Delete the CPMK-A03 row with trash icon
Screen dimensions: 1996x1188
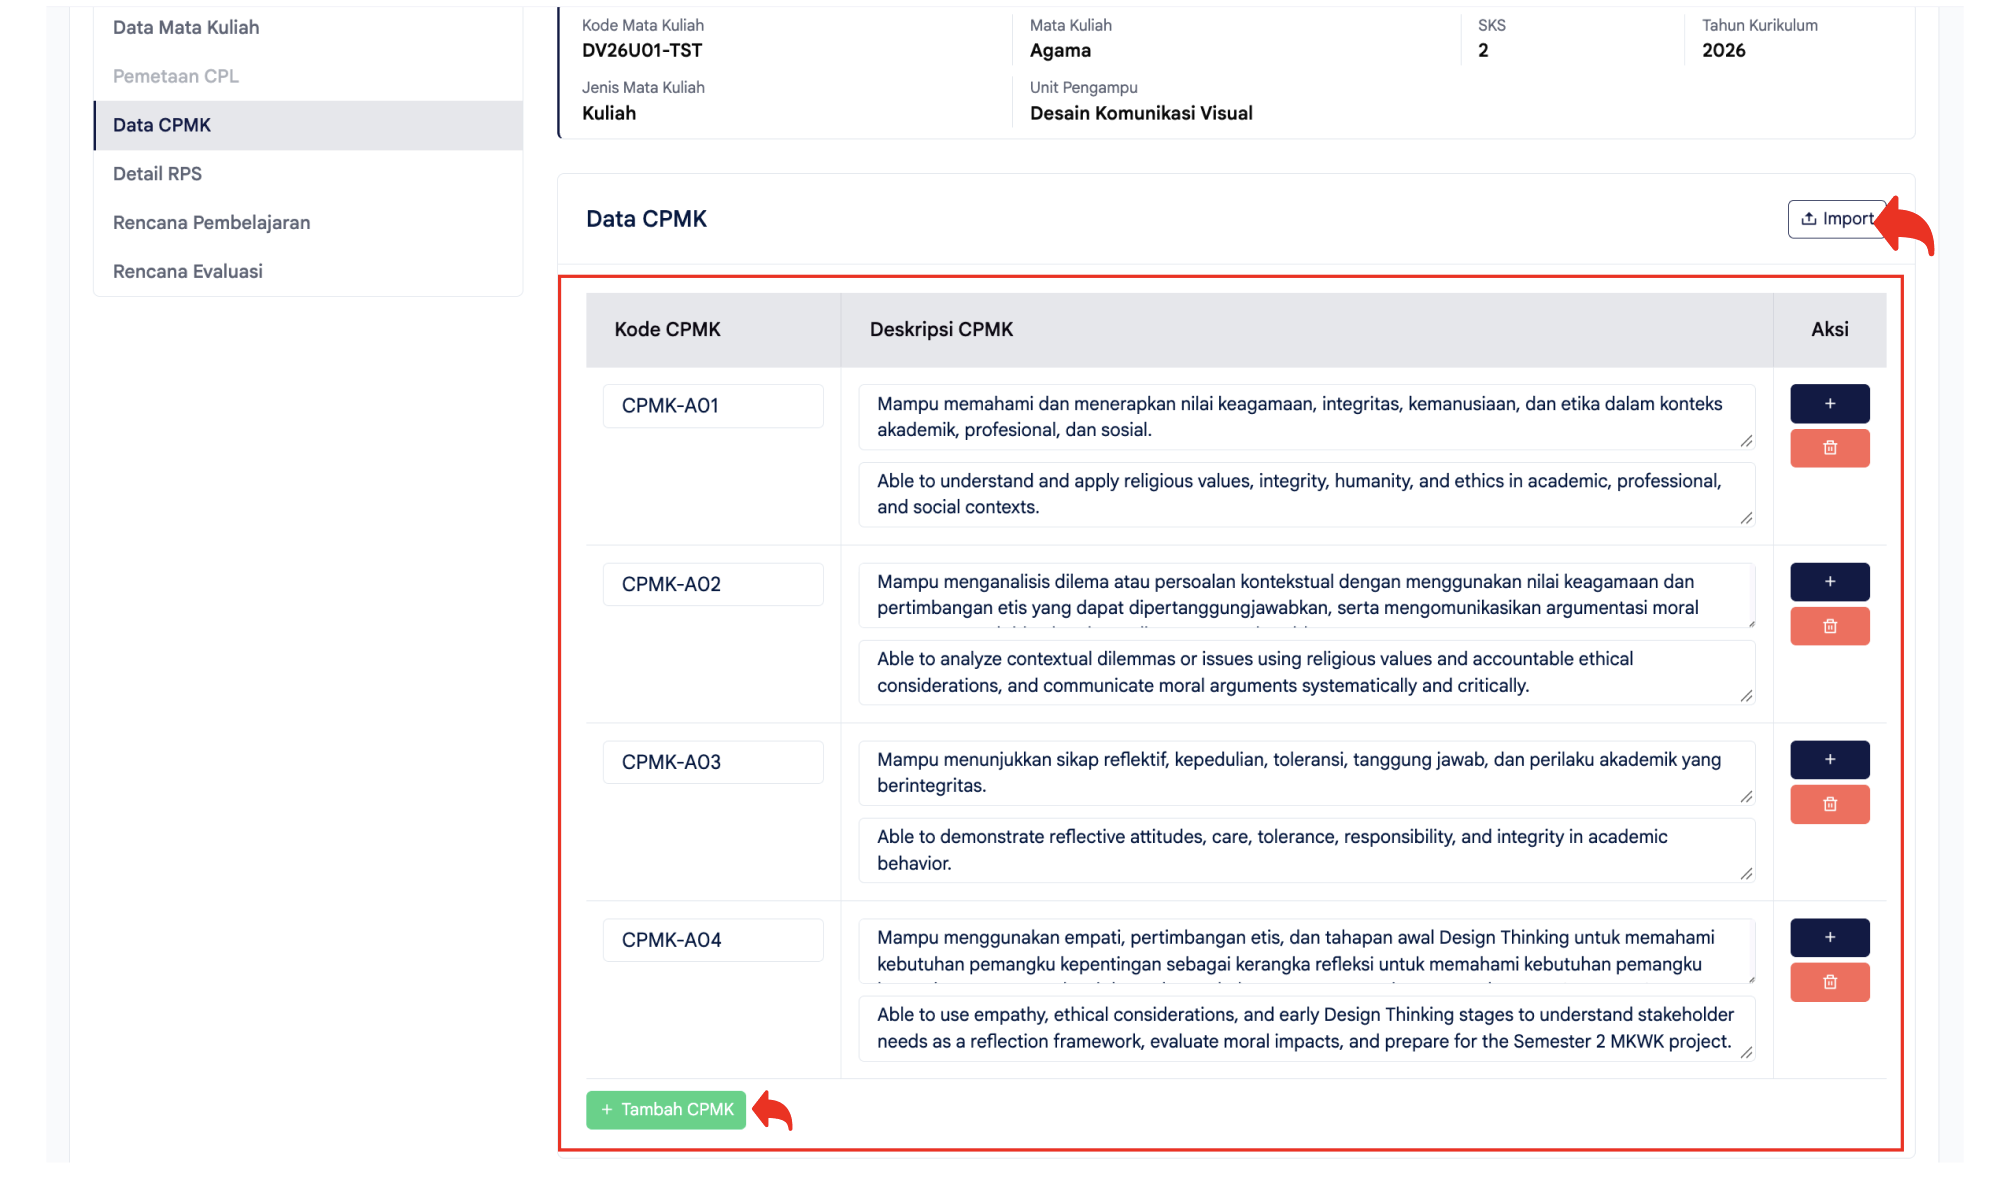[1829, 804]
